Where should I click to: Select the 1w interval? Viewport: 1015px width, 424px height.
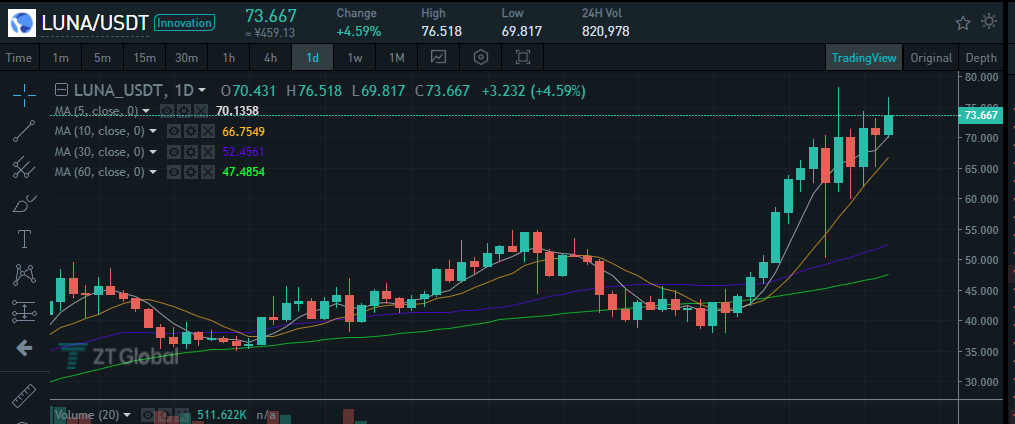(x=355, y=58)
